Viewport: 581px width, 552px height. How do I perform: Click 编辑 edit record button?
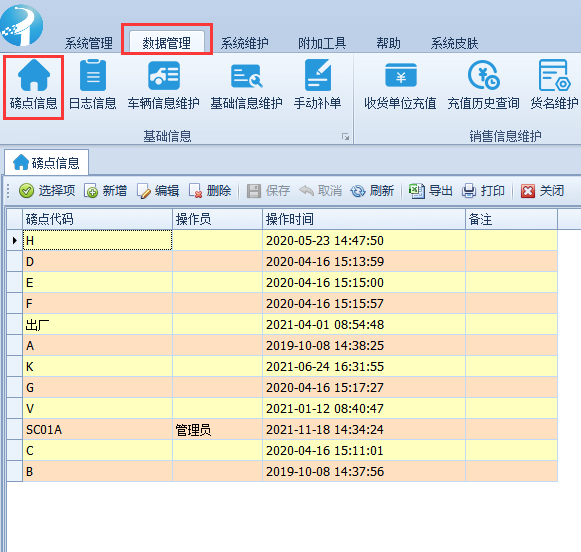point(158,191)
